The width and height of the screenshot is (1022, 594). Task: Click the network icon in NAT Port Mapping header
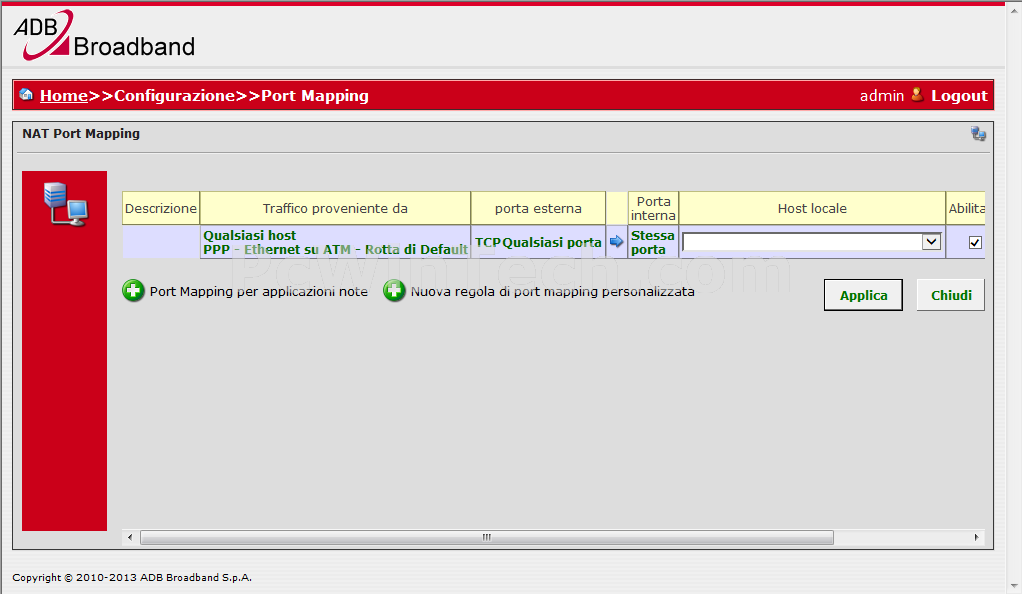click(x=978, y=134)
